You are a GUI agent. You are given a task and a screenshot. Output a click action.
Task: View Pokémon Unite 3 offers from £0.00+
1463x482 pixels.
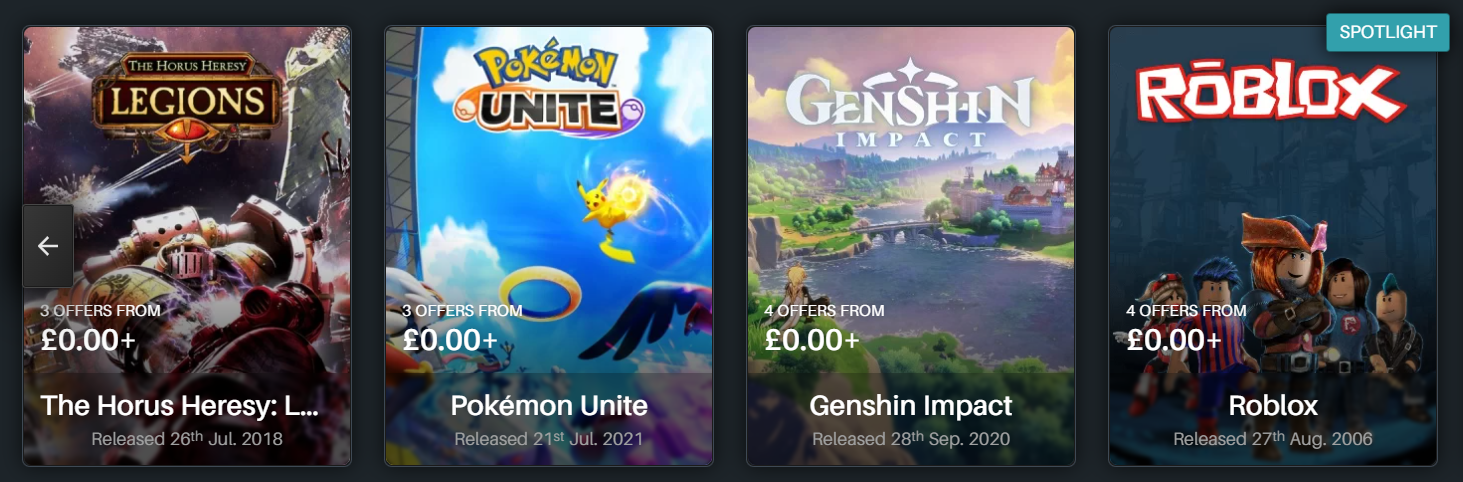pyautogui.click(x=462, y=328)
